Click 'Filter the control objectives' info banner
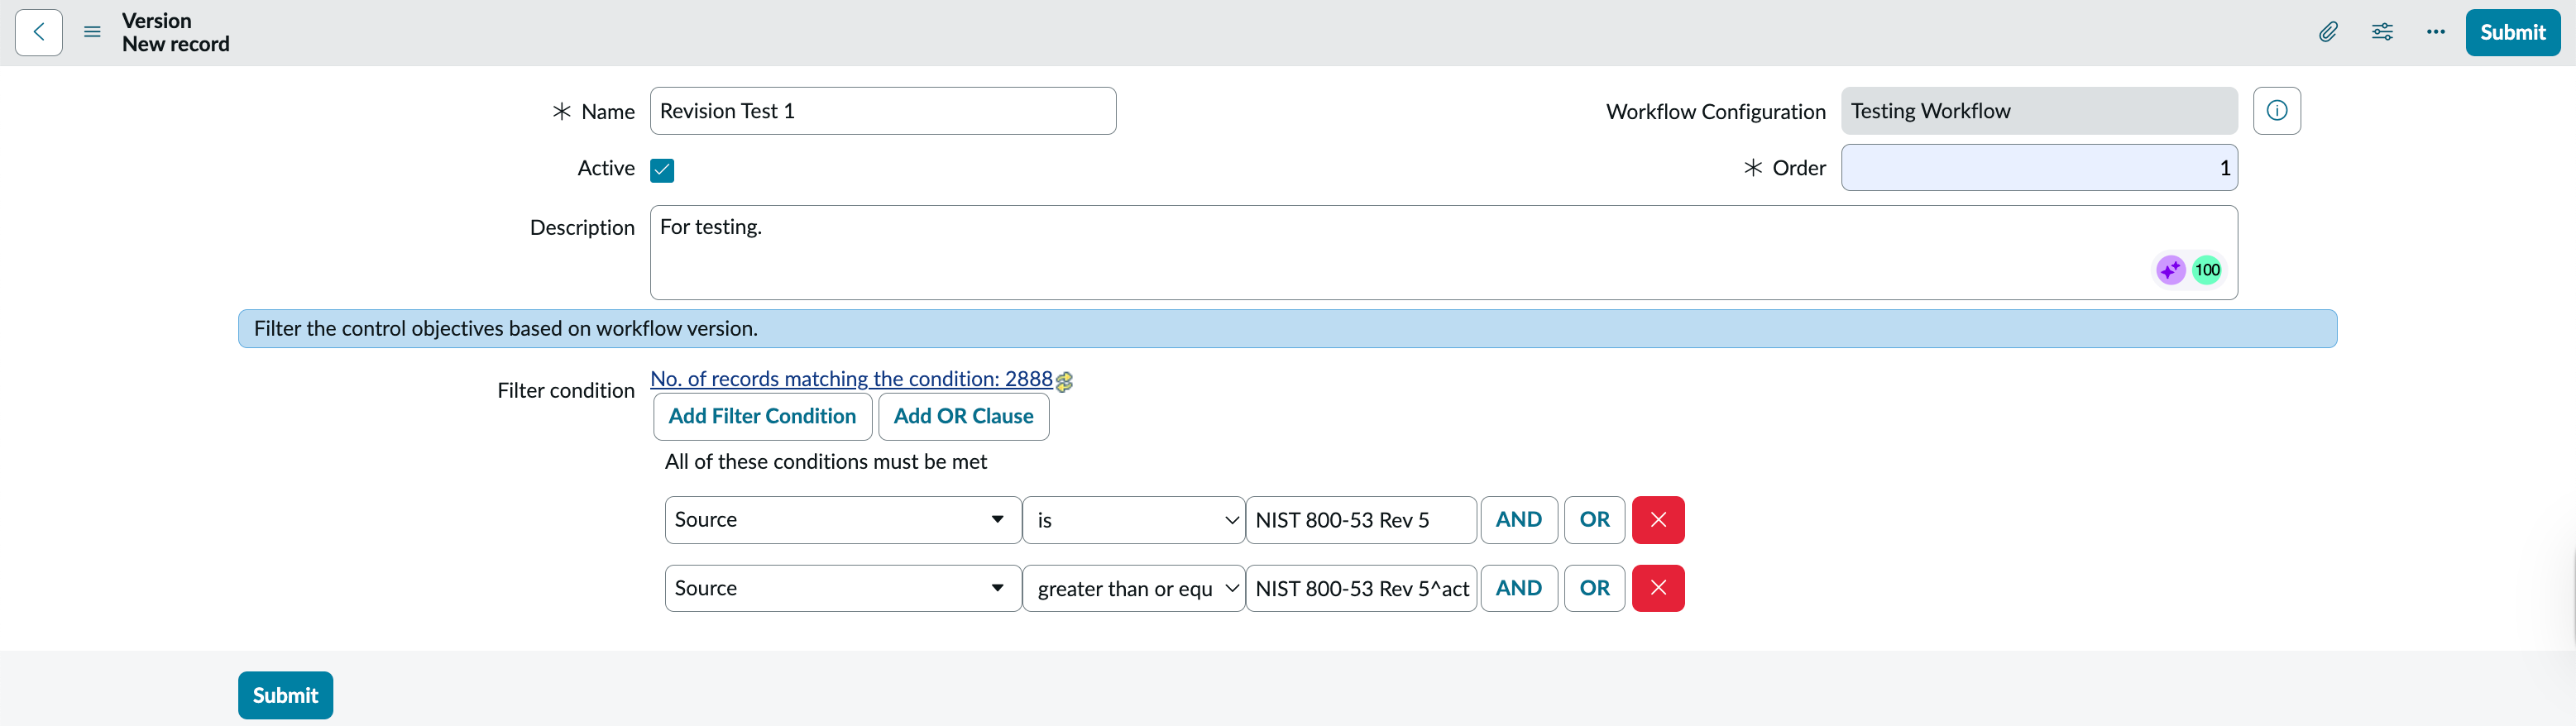 point(1287,329)
